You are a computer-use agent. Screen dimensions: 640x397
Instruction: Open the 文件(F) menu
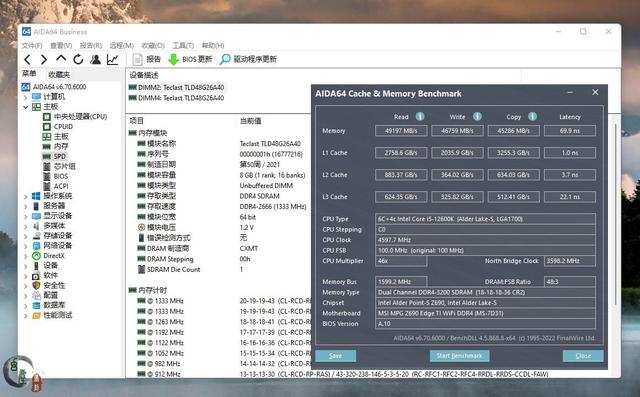click(x=32, y=45)
